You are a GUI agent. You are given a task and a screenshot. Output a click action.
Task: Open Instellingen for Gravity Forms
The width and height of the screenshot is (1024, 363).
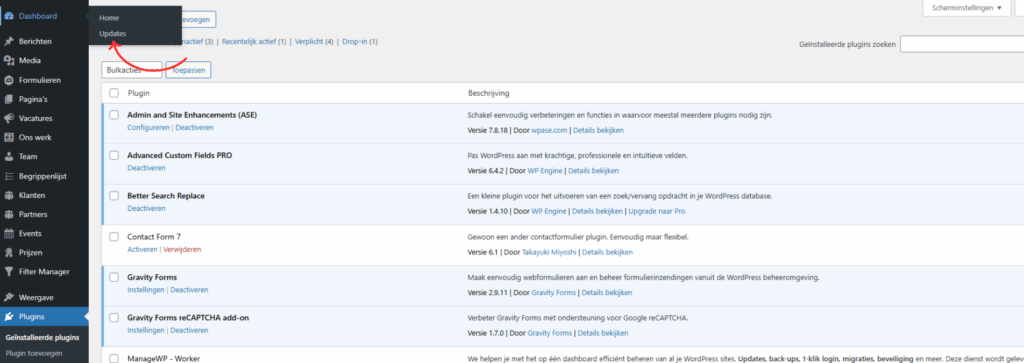tap(146, 290)
